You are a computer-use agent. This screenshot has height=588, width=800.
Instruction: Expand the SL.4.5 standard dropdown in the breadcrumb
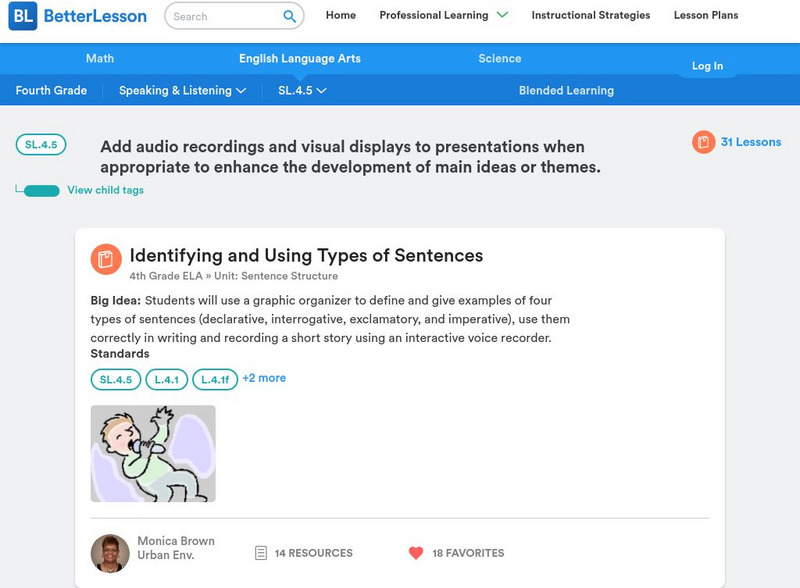point(302,91)
